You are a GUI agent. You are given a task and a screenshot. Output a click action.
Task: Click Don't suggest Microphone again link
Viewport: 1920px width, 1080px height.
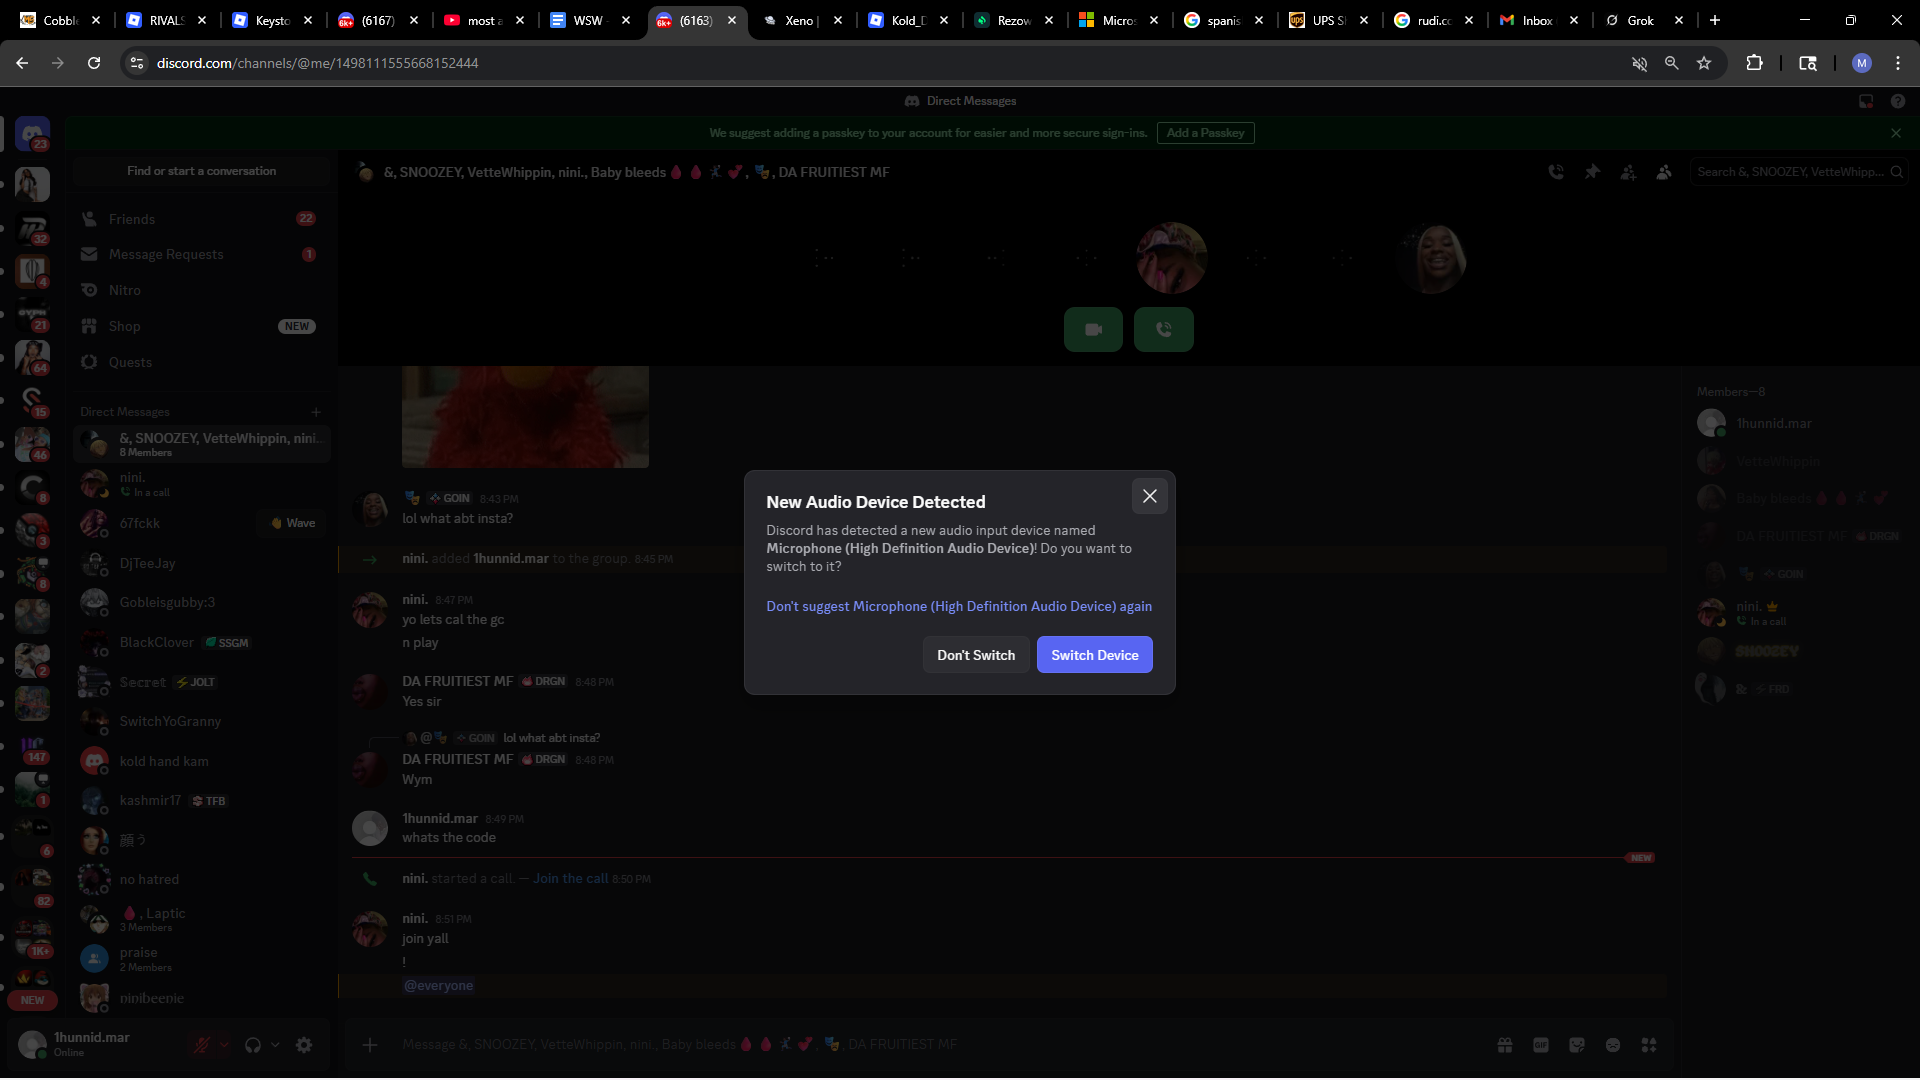point(959,606)
